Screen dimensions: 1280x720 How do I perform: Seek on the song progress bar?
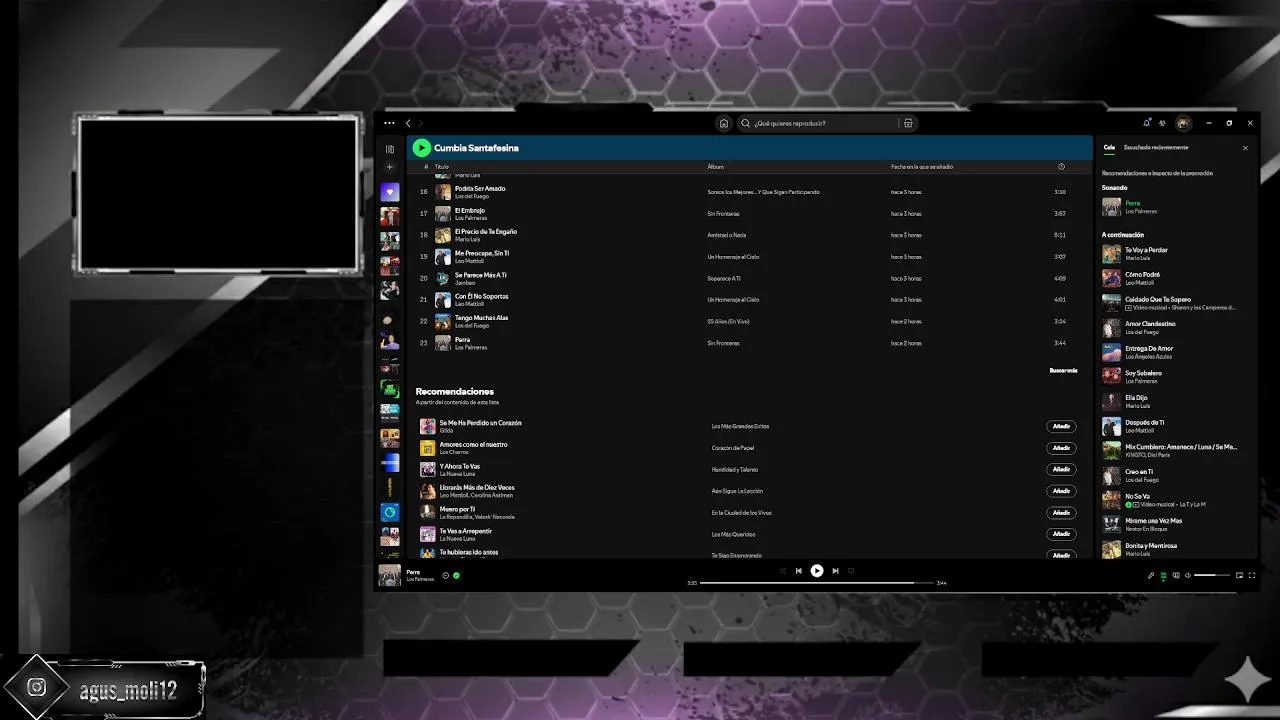[816, 583]
